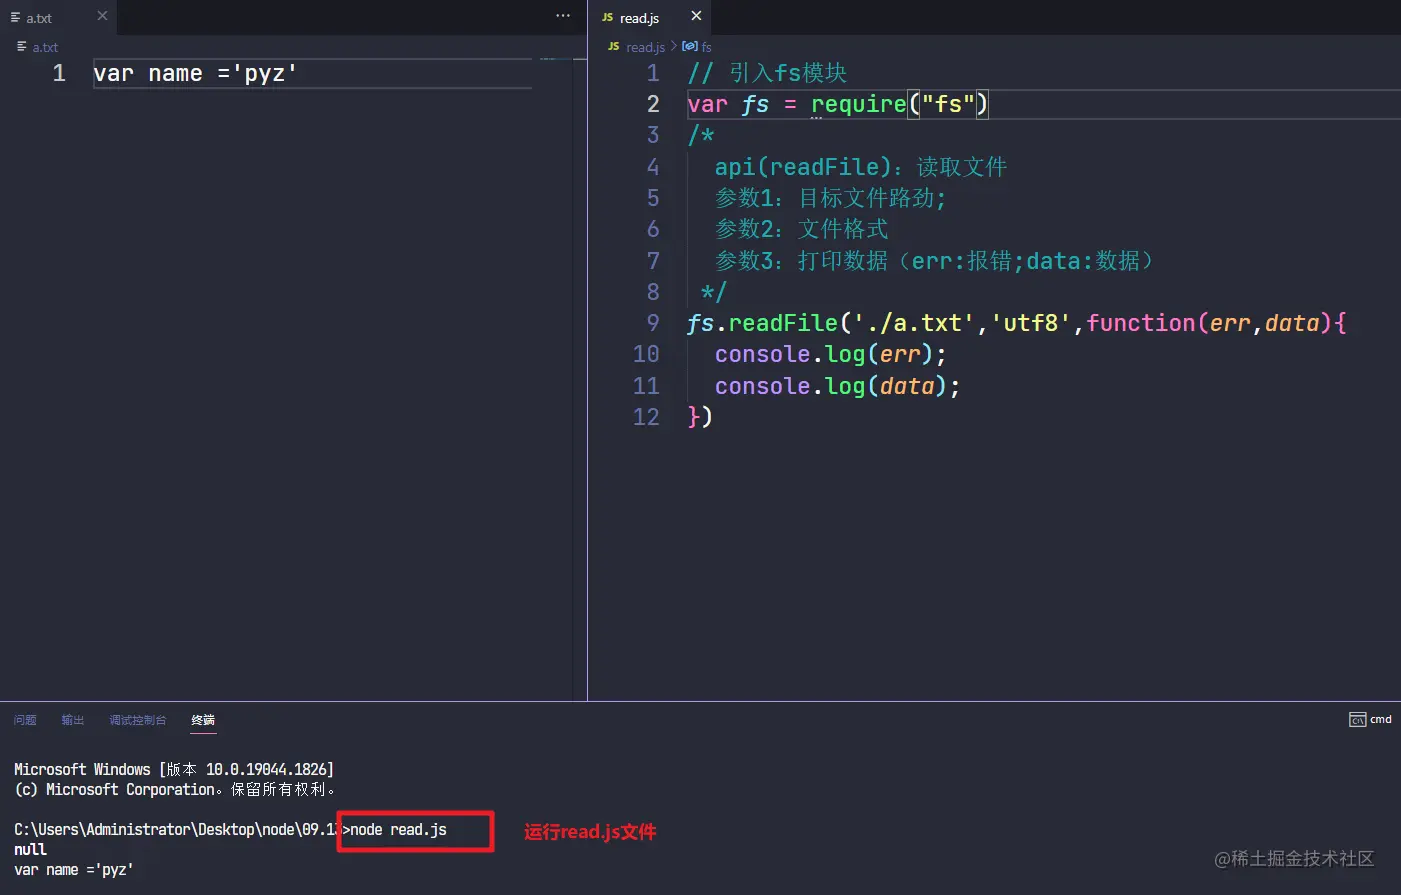Click the "function" keyword on line 9
Image resolution: width=1401 pixels, height=895 pixels.
pos(1141,323)
